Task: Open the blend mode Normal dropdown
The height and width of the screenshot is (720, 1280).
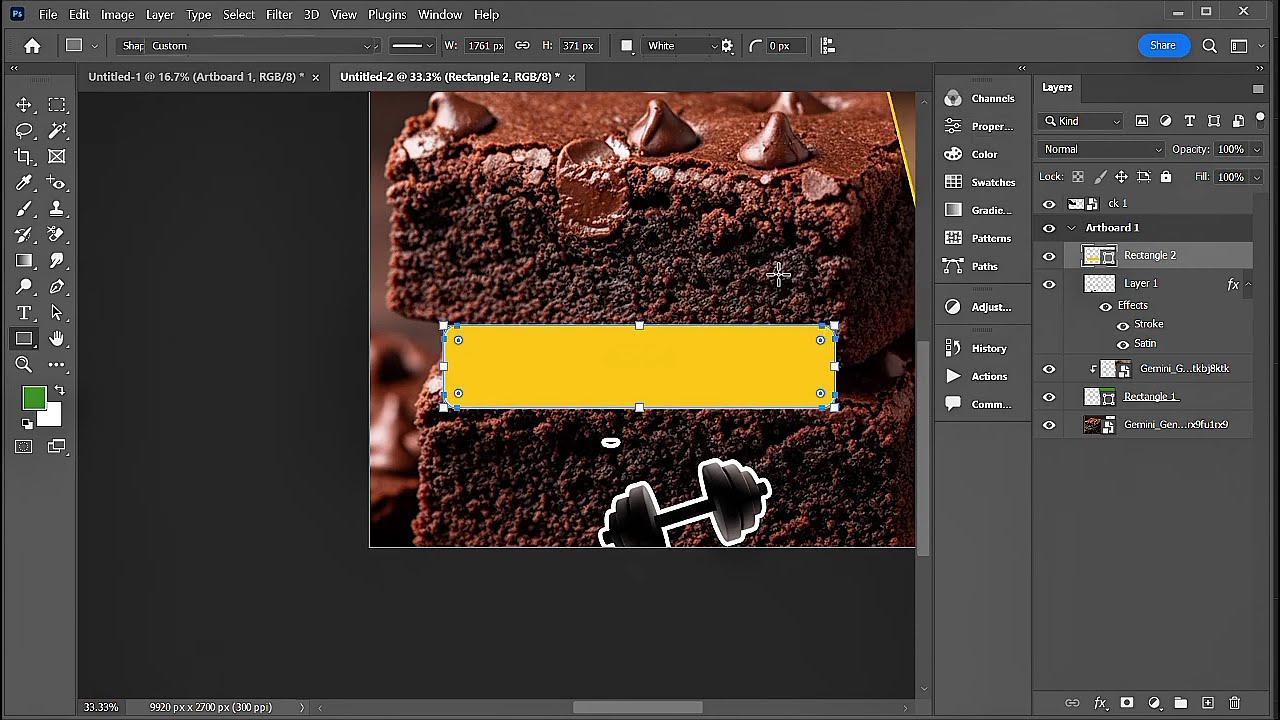Action: tap(1101, 149)
